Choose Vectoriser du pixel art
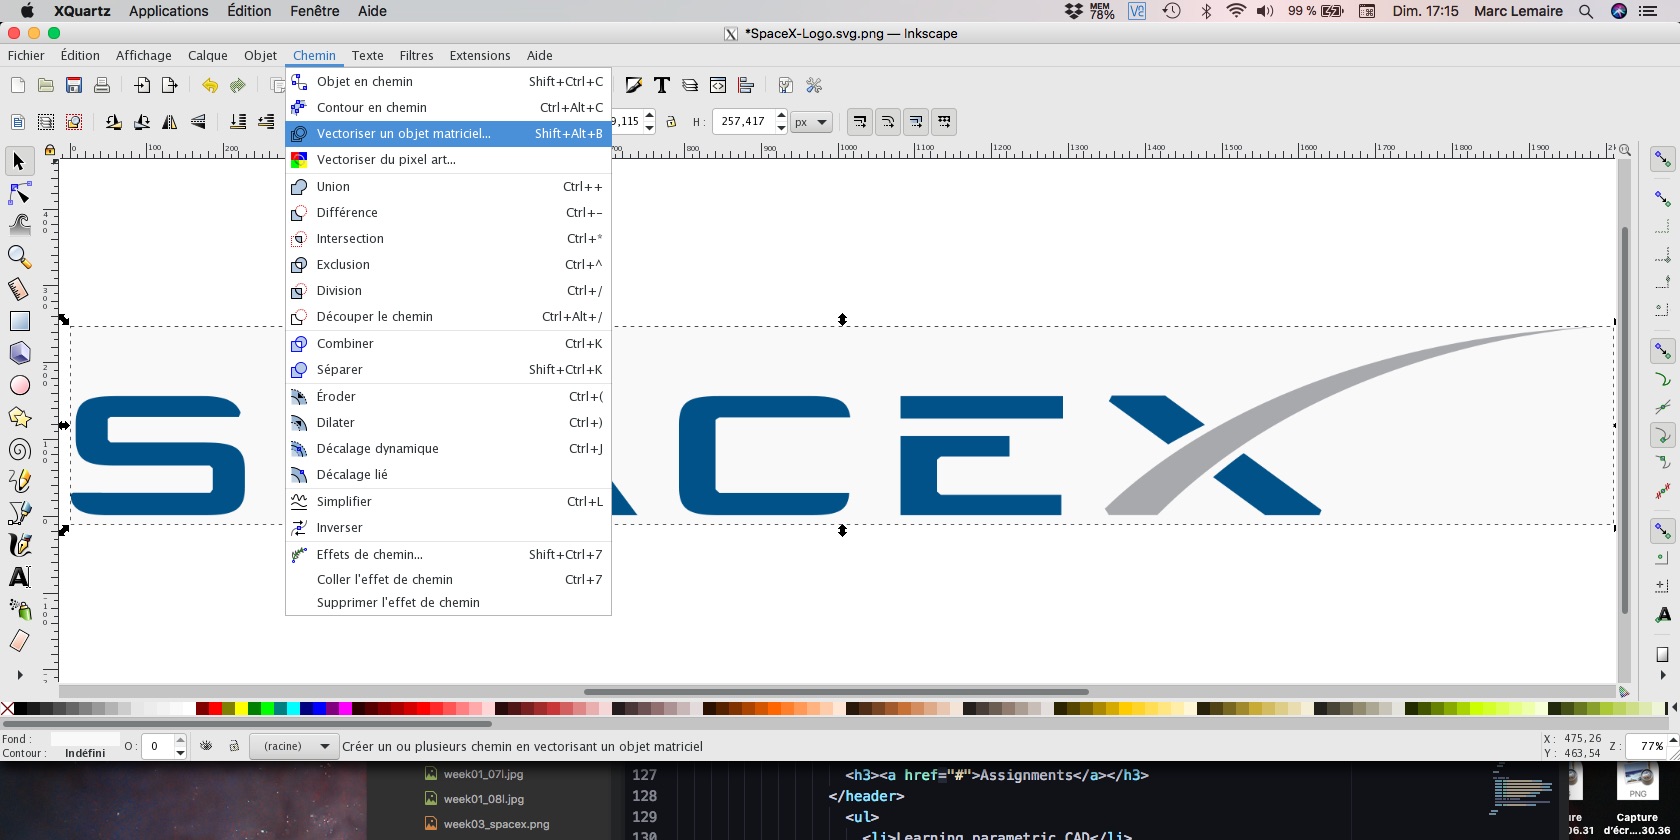The height and width of the screenshot is (840, 1680). click(448, 159)
